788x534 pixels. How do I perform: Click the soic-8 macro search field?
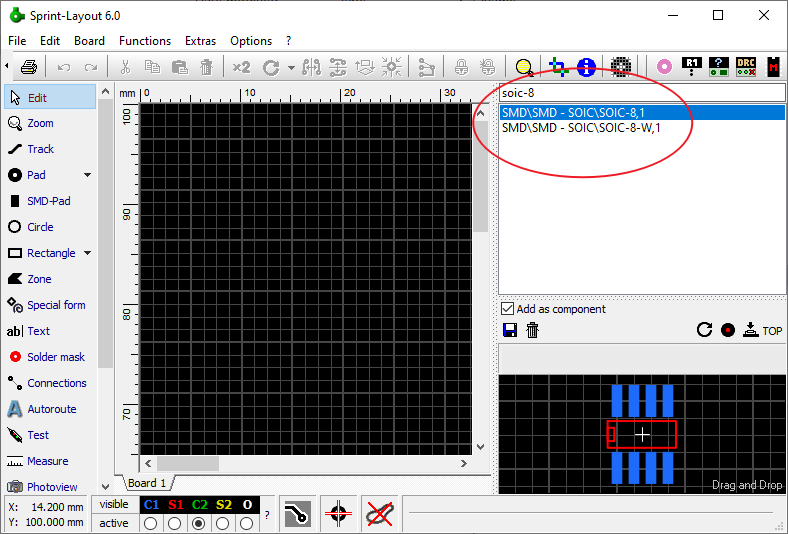[x=642, y=93]
